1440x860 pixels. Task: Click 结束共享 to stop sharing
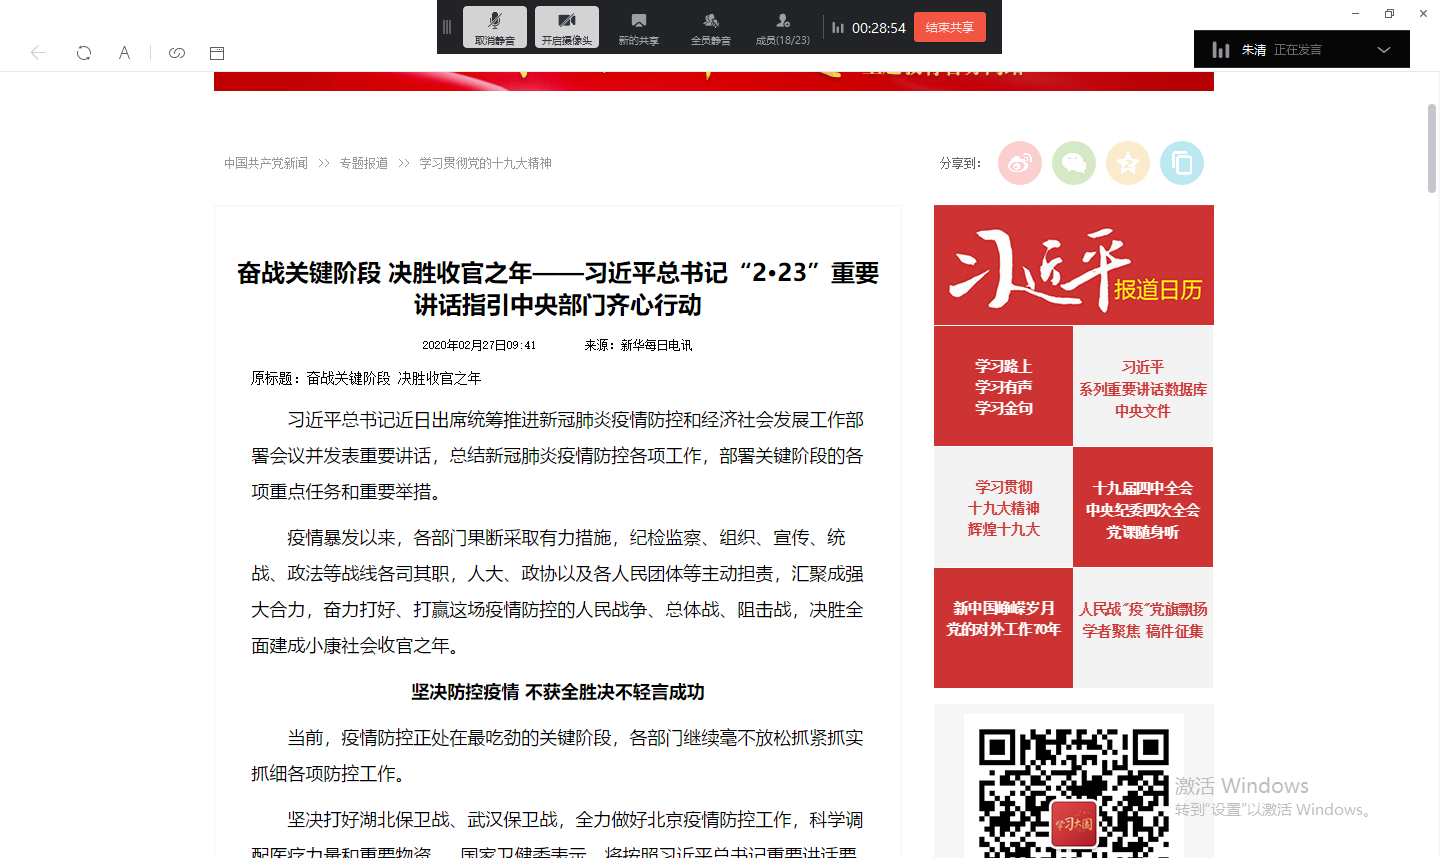click(949, 27)
